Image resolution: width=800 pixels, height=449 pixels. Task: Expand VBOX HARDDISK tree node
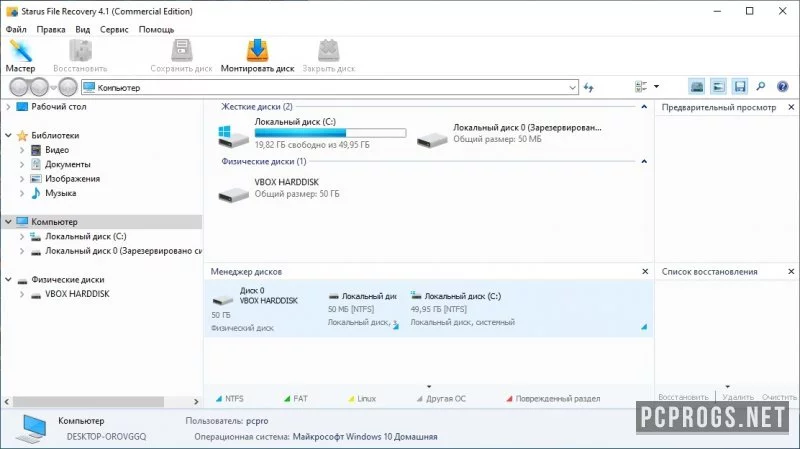pyautogui.click(x=22, y=294)
